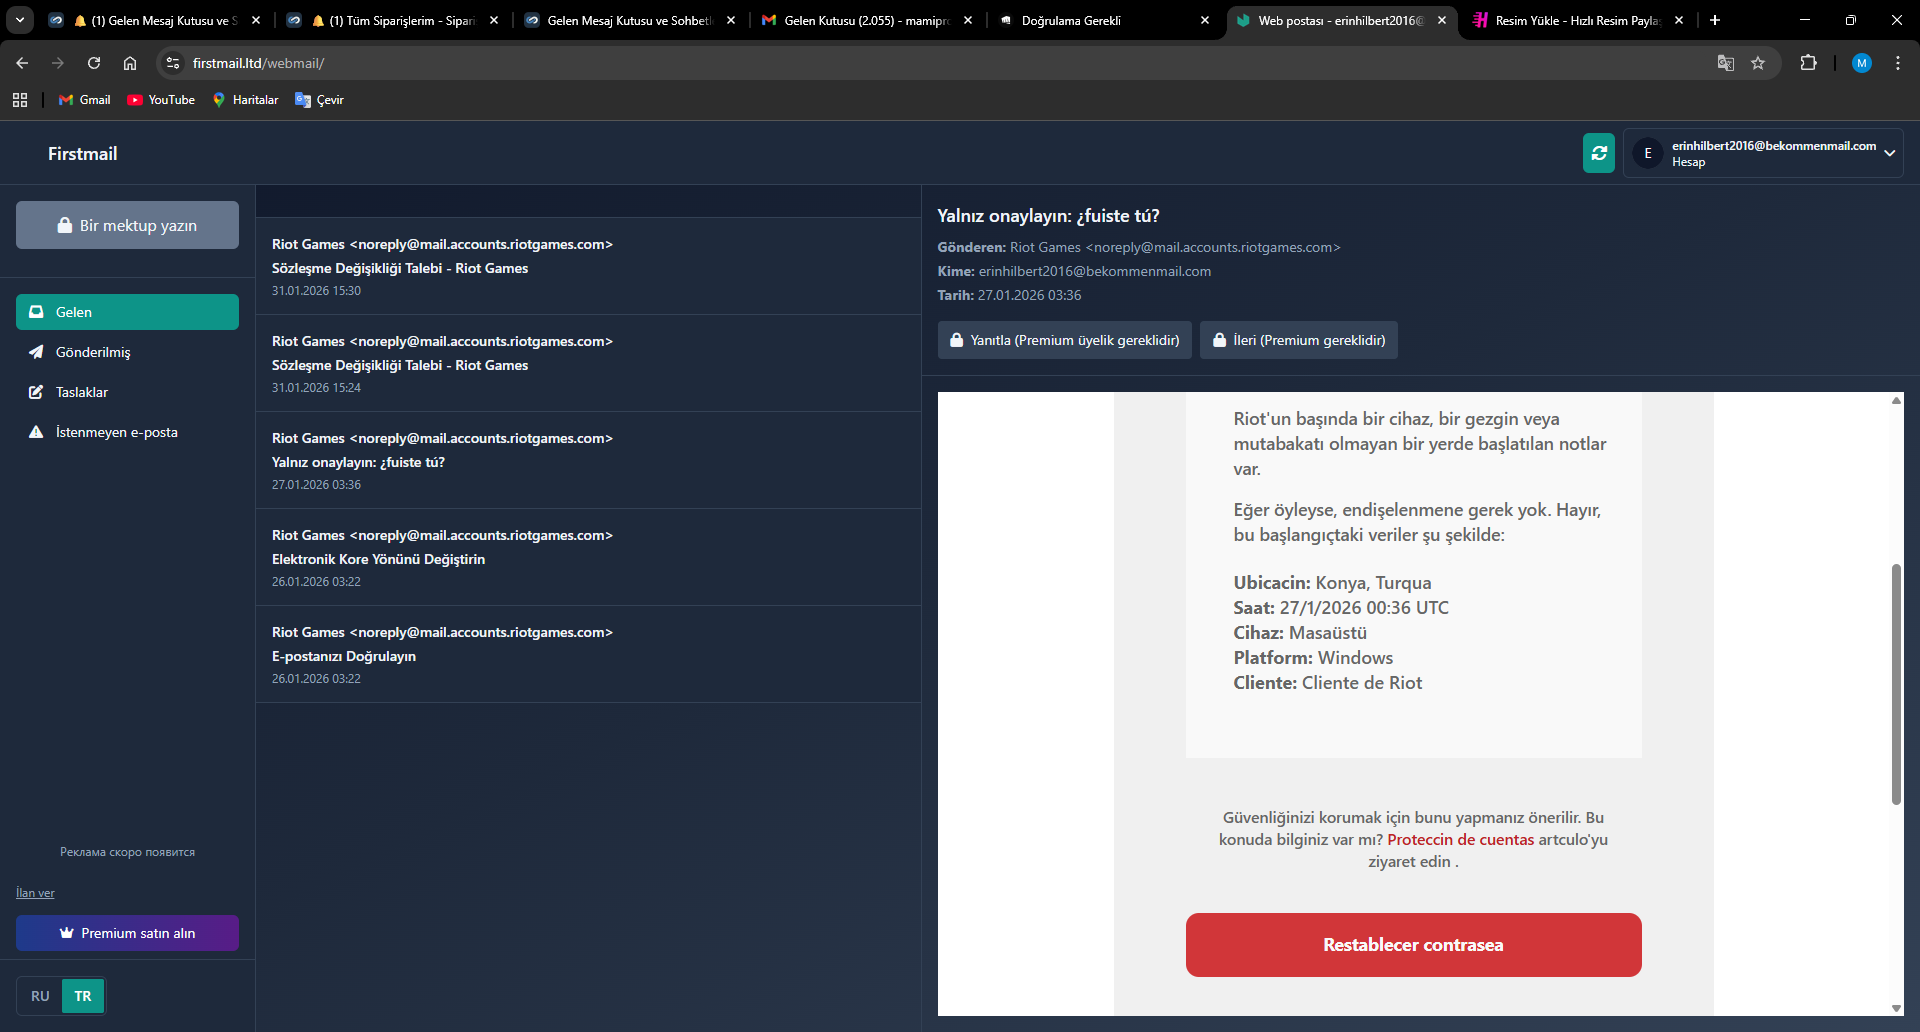
Task: Open email Yalnız onaylayın: ¿fuiste tú? in list
Action: (588, 460)
